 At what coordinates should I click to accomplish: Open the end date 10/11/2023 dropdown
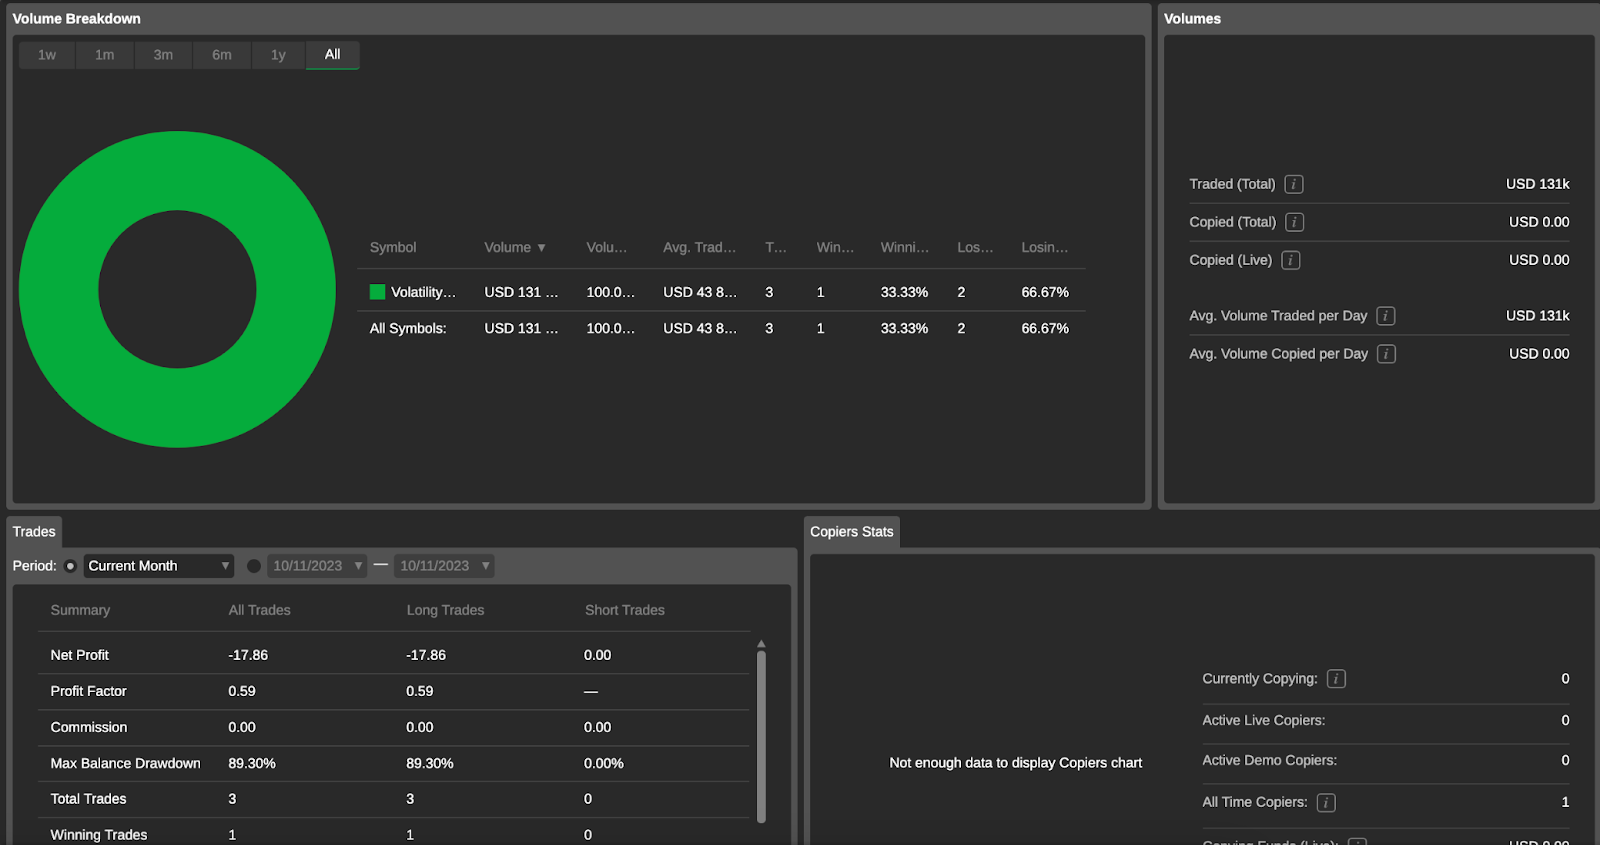tap(443, 566)
